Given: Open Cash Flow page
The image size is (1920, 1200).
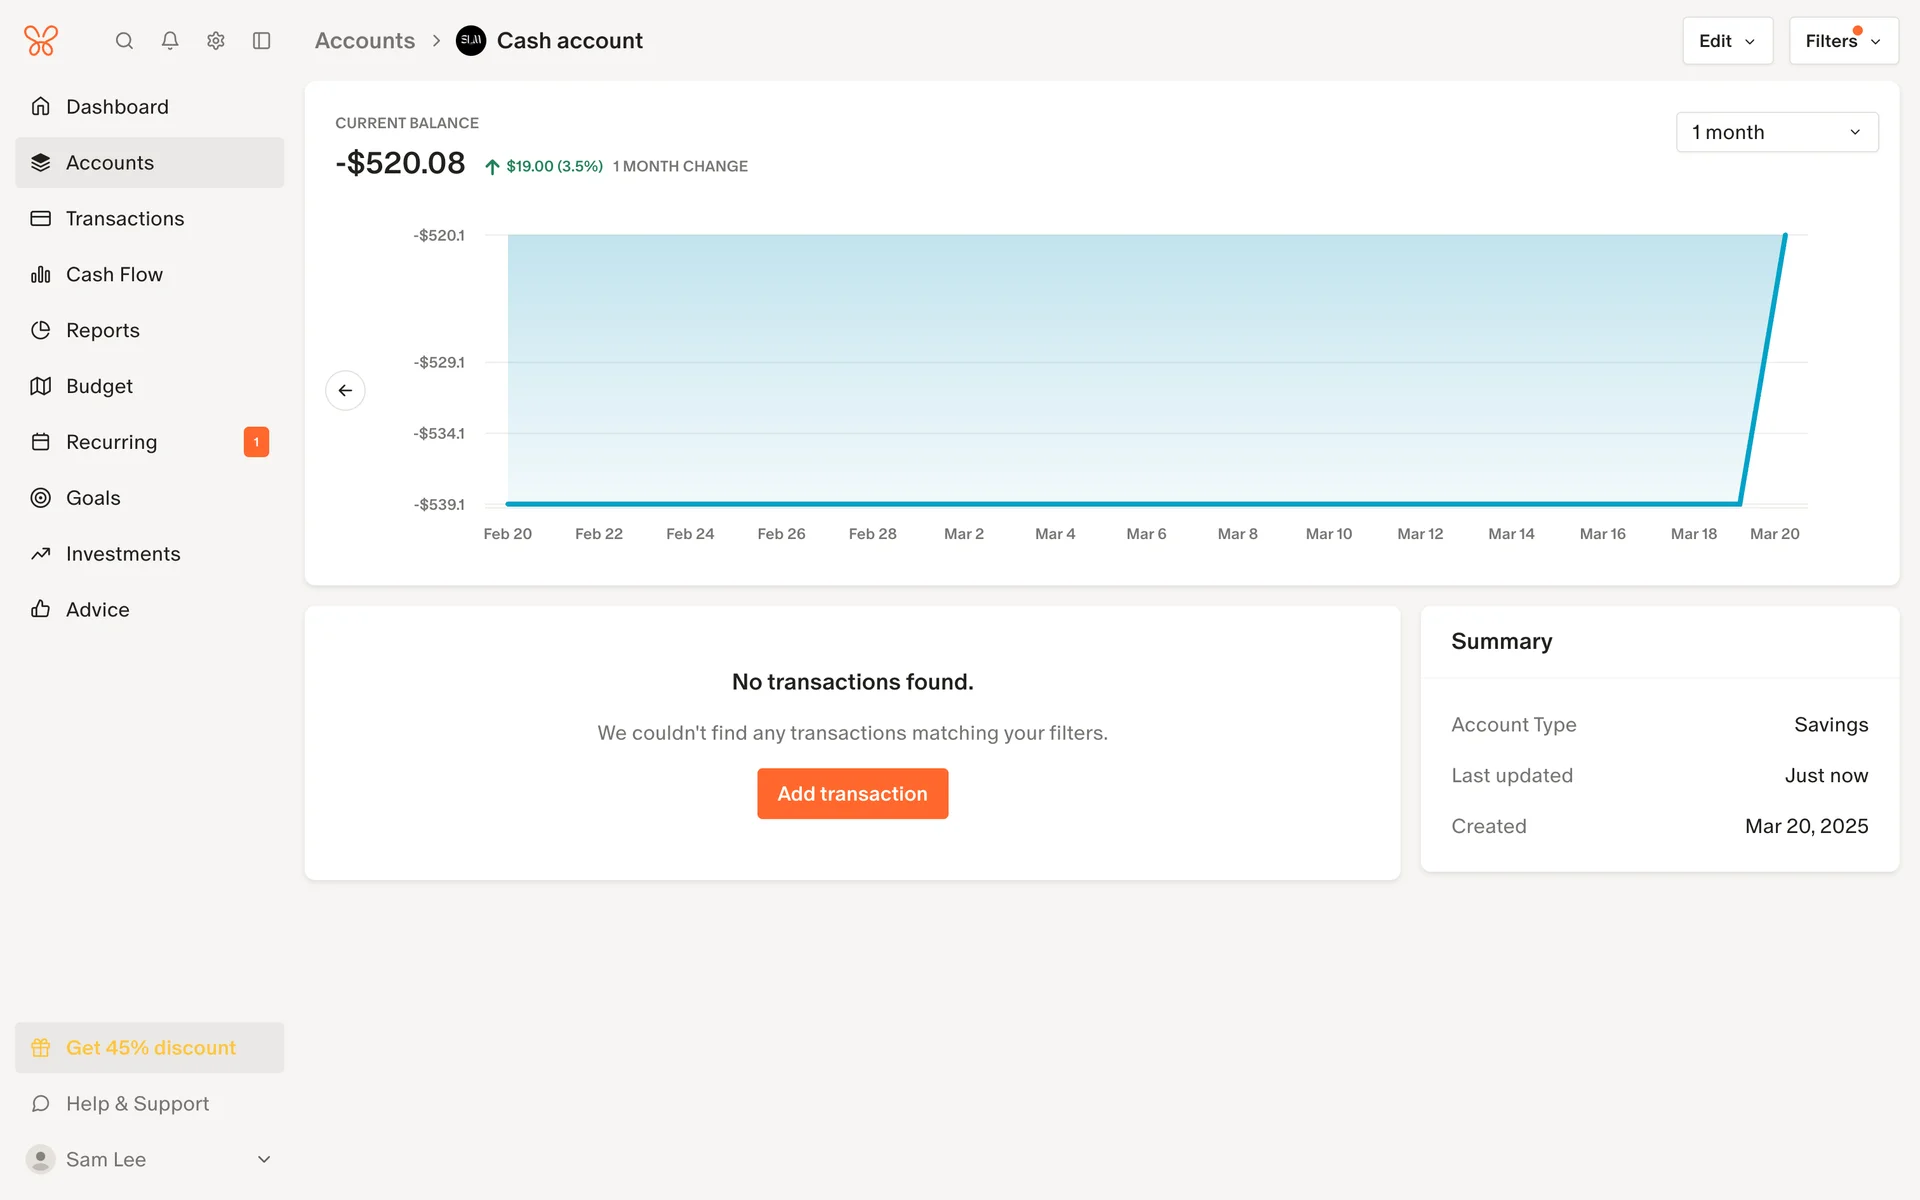Looking at the screenshot, I should coord(114,274).
